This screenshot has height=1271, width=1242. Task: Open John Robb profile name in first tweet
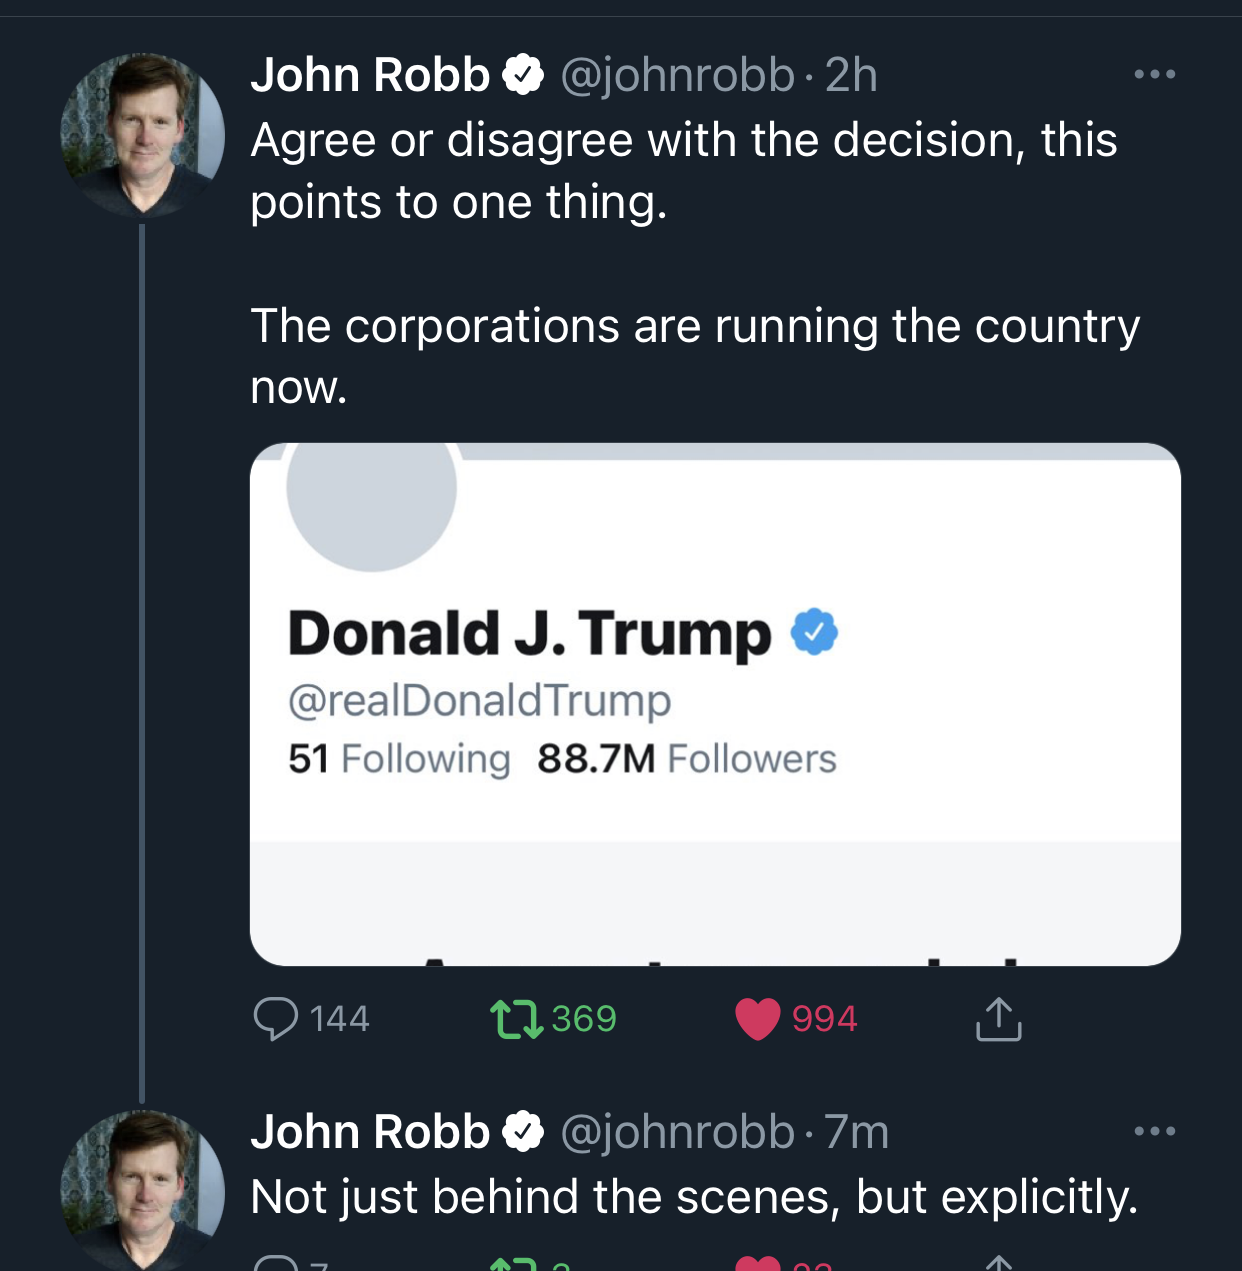coord(370,75)
